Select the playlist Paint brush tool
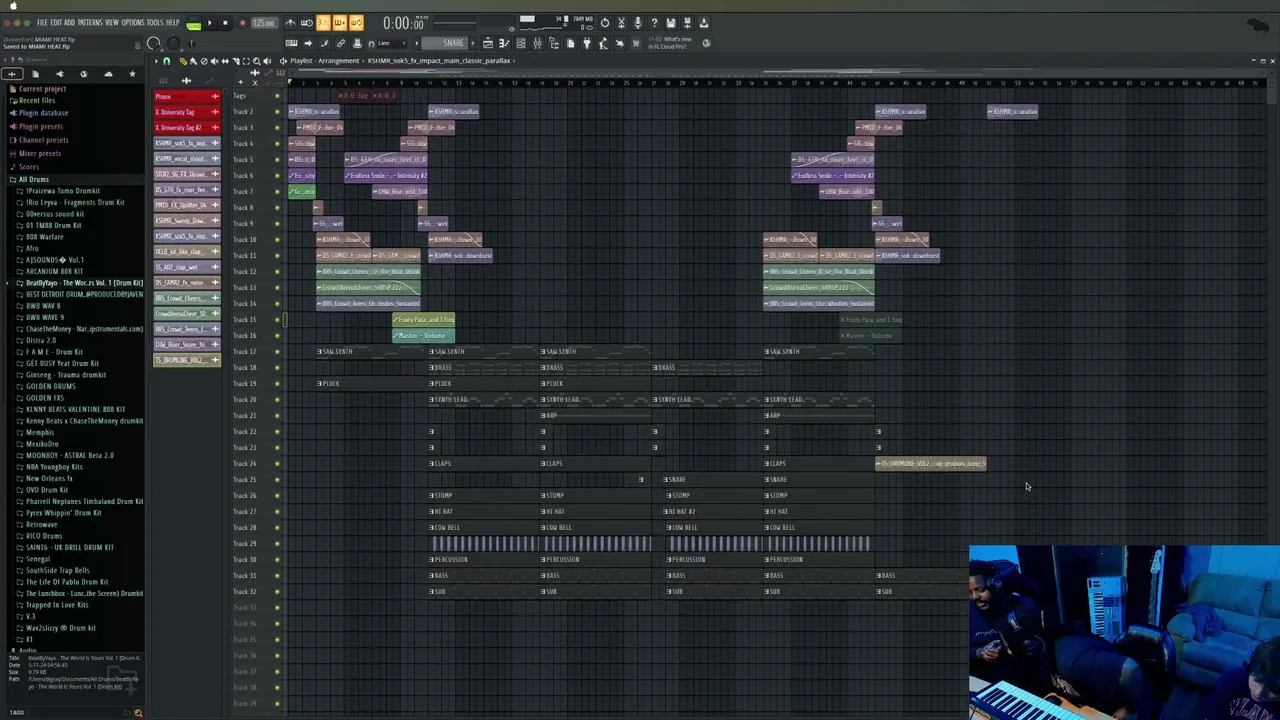Viewport: 1280px width, 720px height. tap(193, 61)
